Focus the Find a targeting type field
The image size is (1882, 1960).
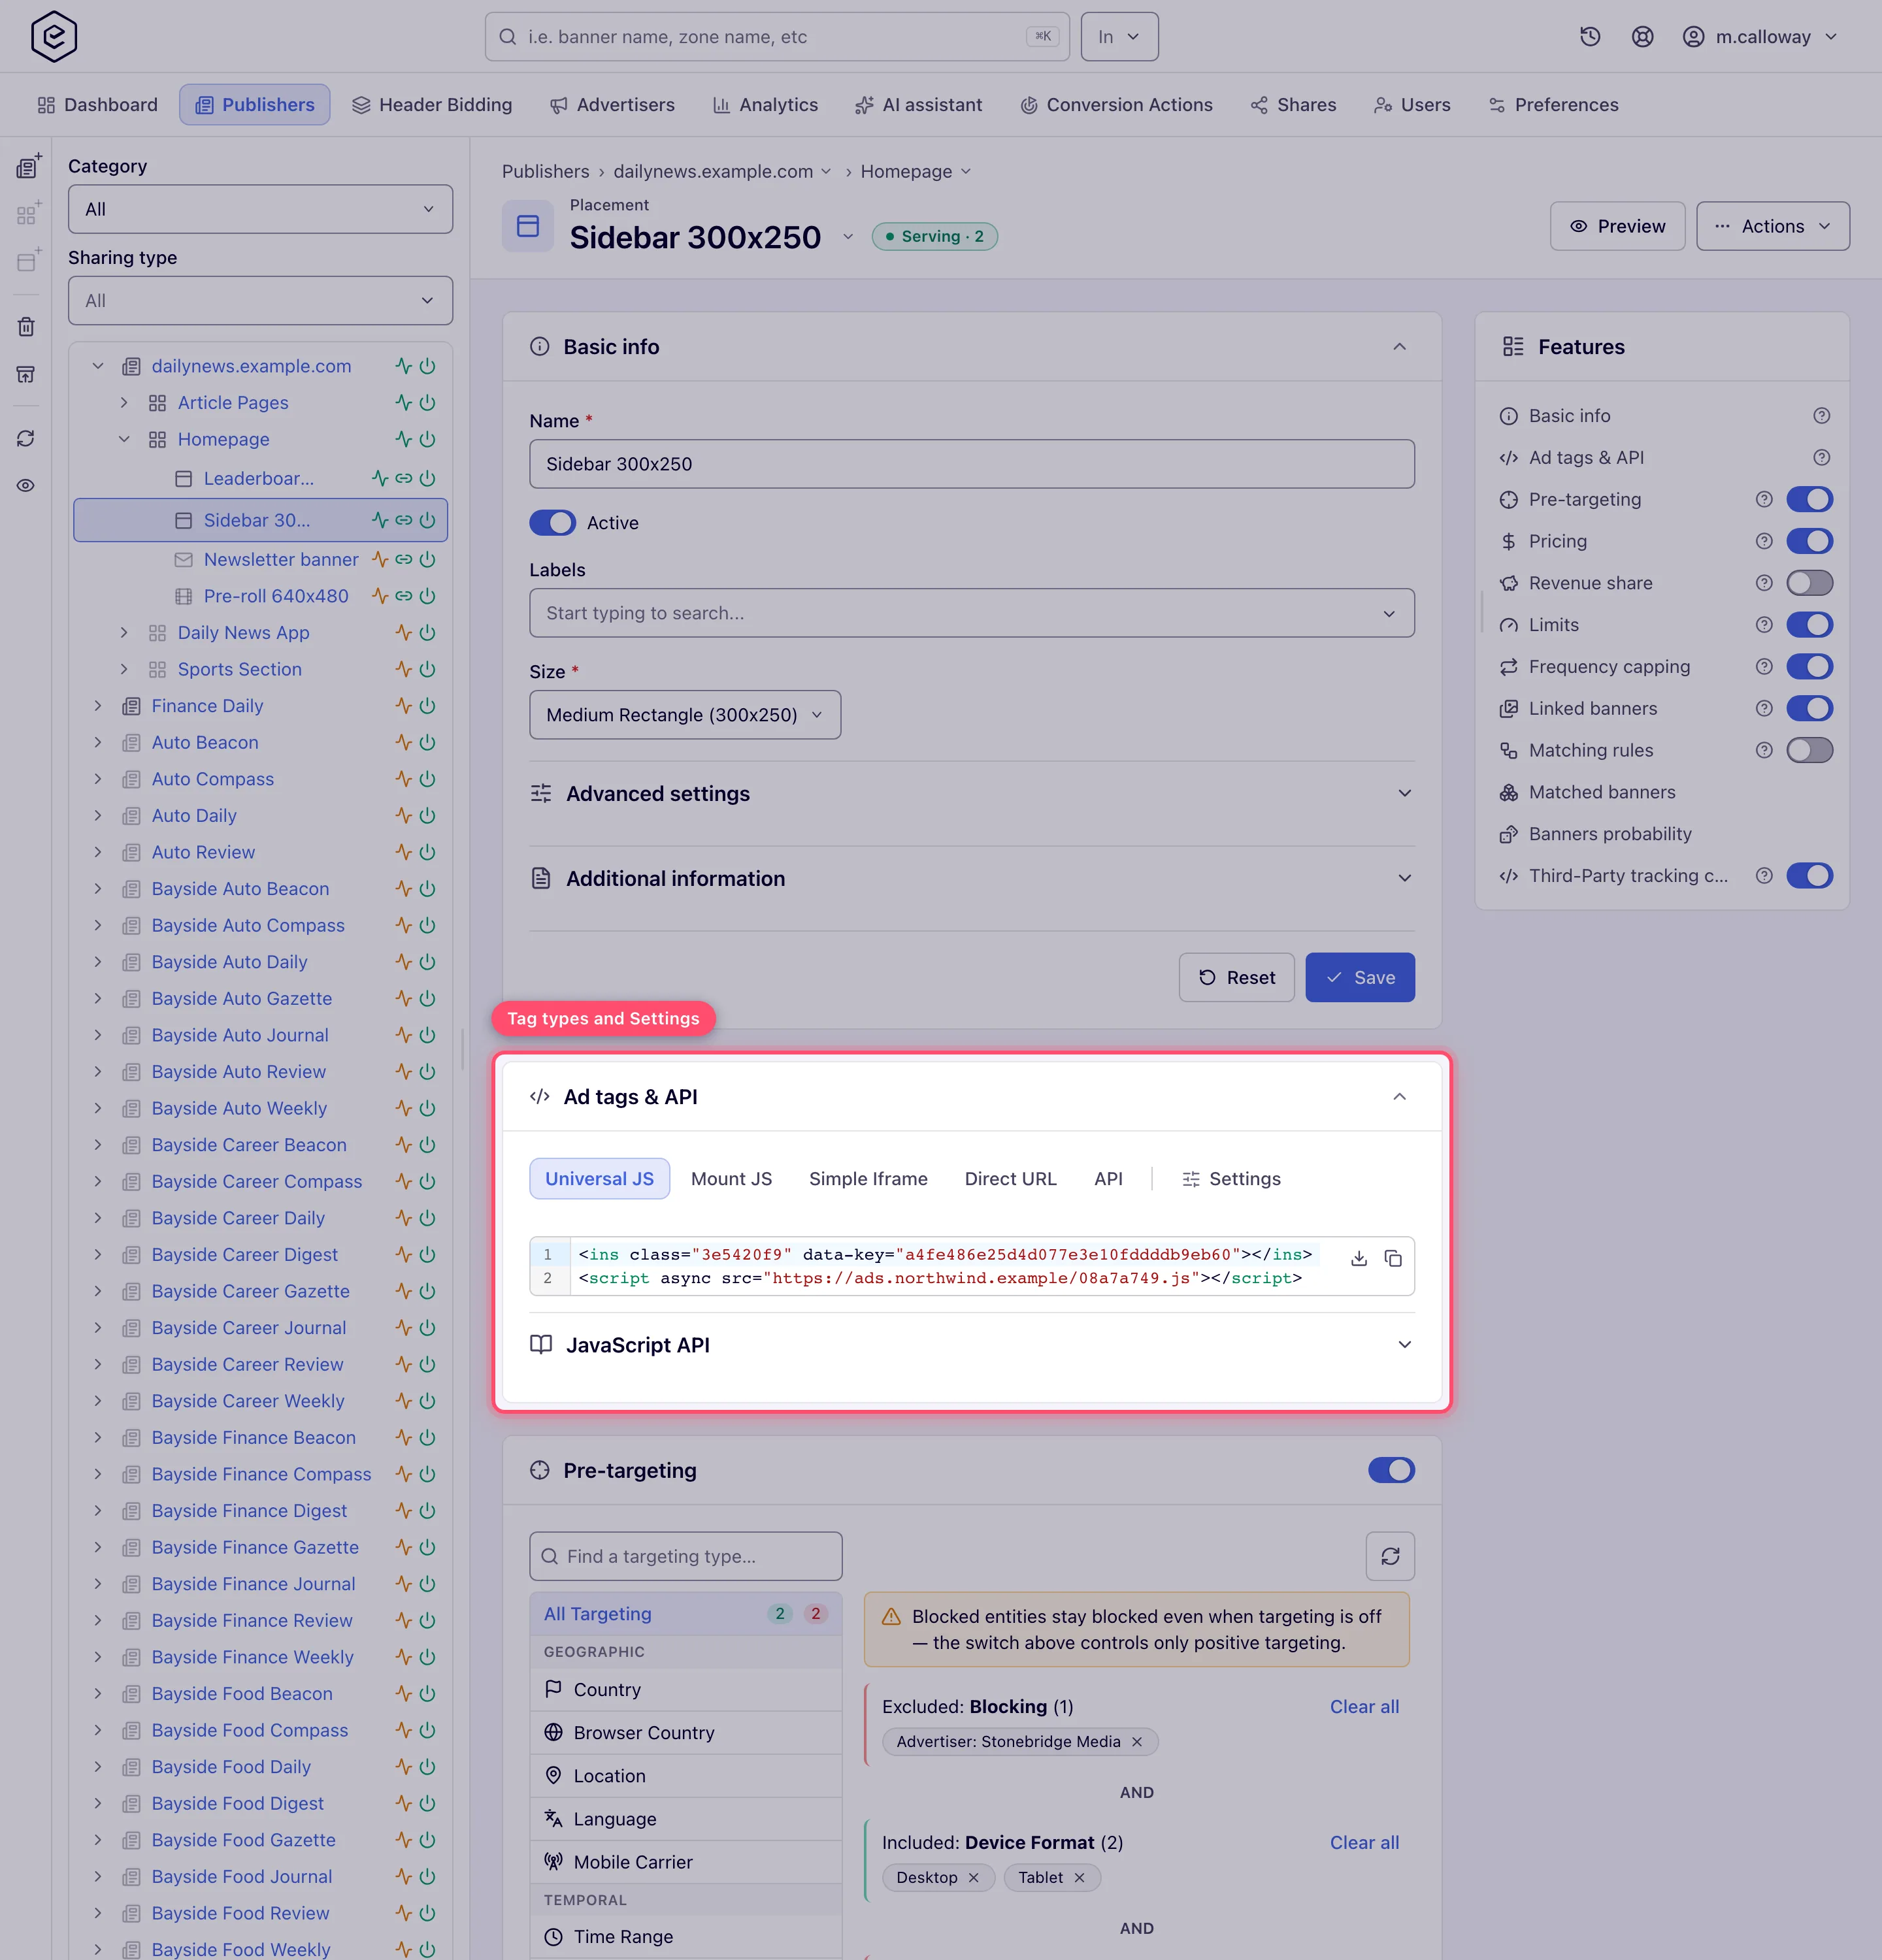[686, 1556]
